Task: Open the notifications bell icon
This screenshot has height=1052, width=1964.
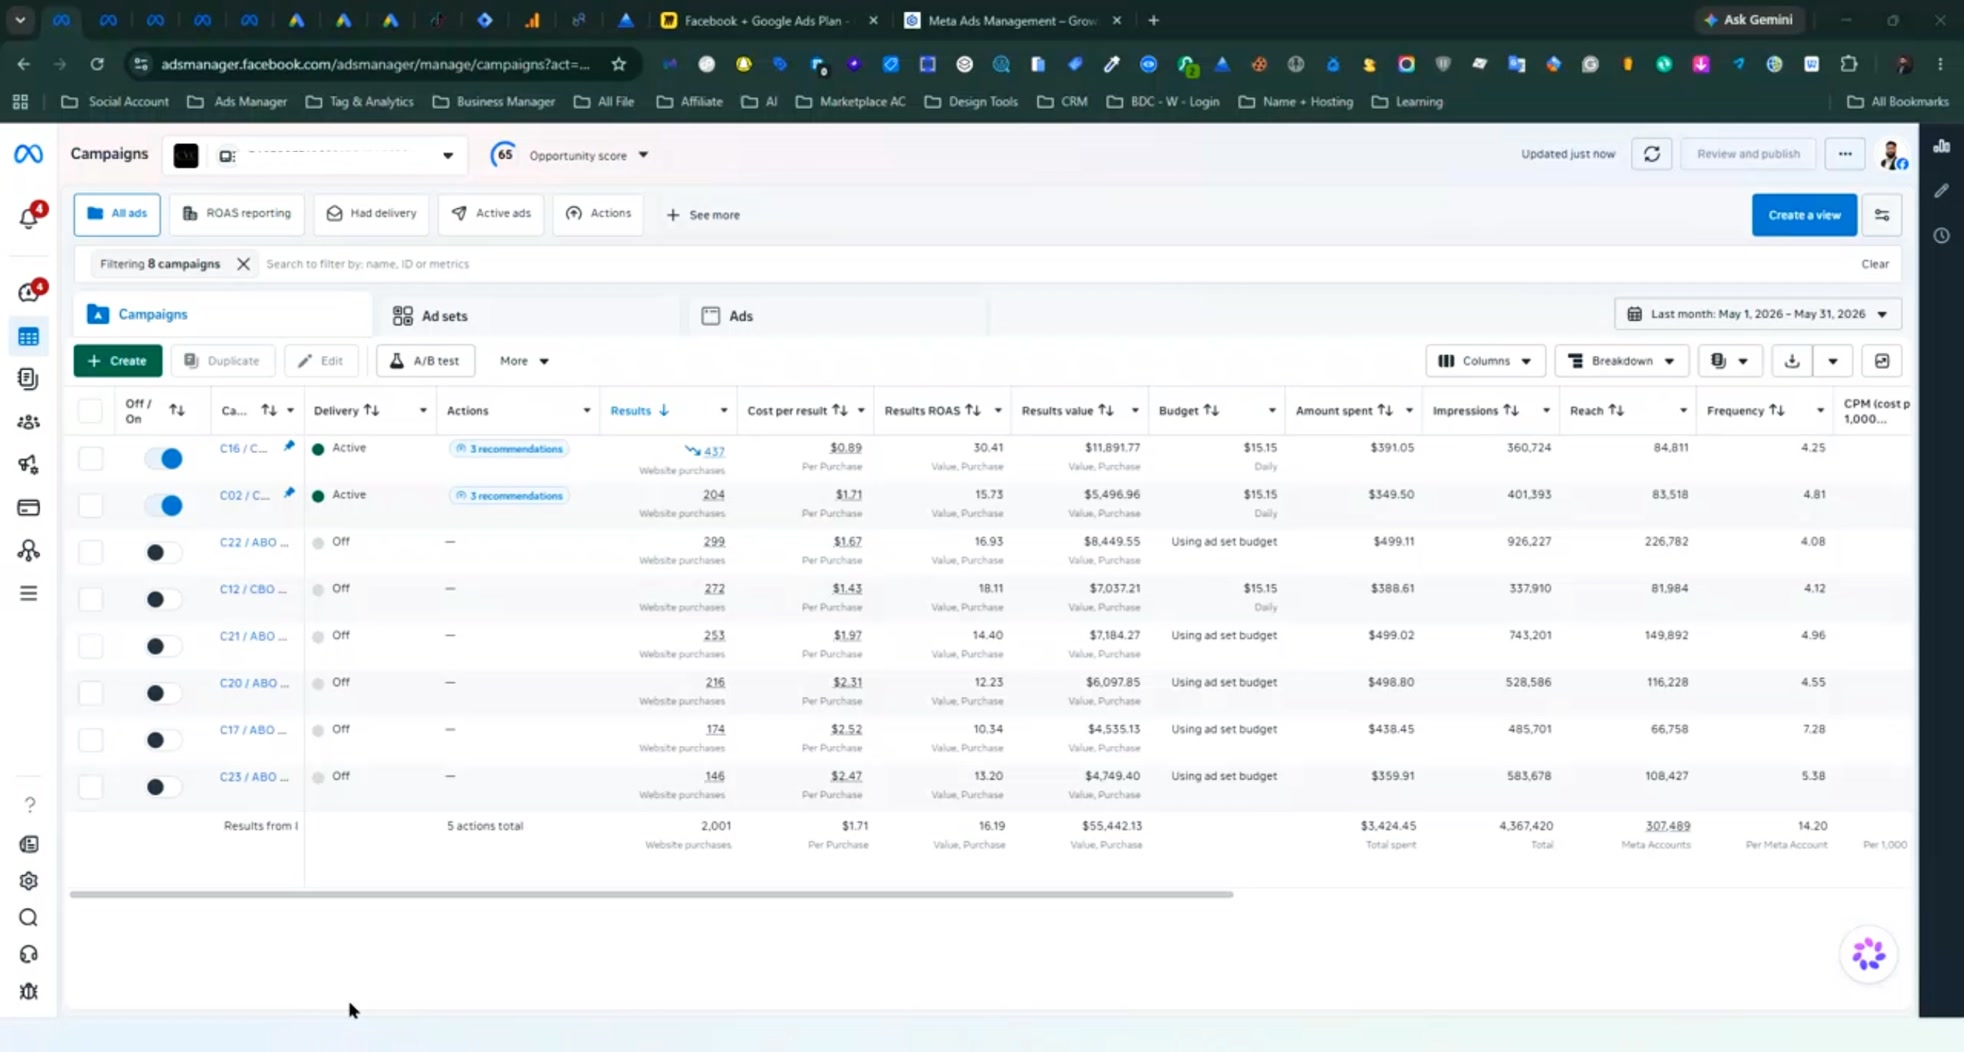Action: coord(28,217)
